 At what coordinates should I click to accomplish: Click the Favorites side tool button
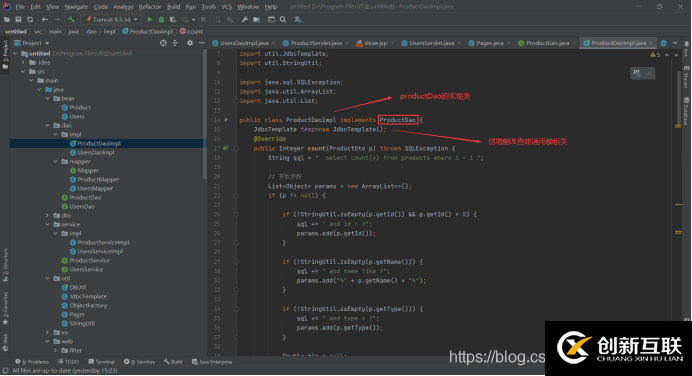(5, 308)
